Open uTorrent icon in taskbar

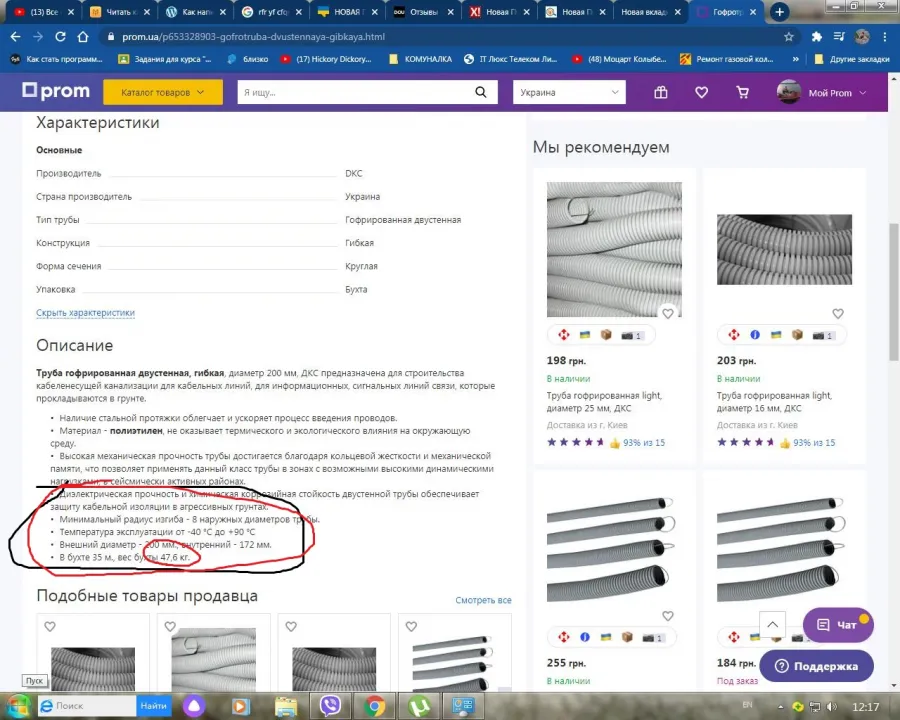419,706
